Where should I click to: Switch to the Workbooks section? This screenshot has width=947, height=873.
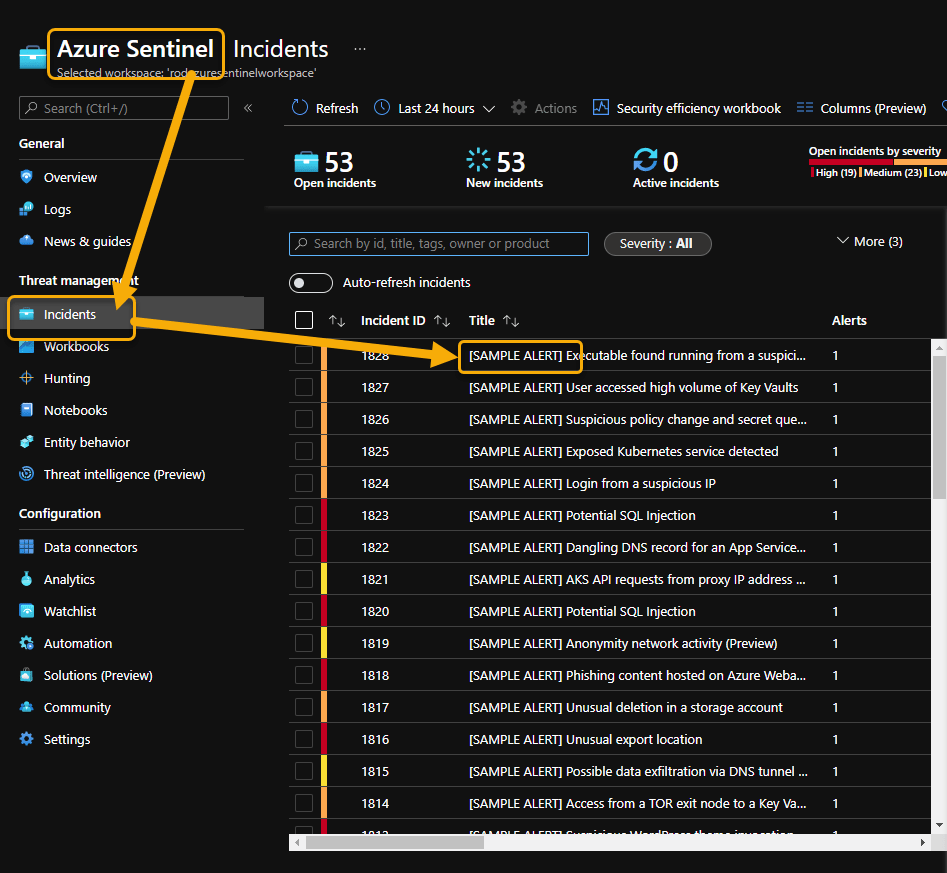pos(73,345)
